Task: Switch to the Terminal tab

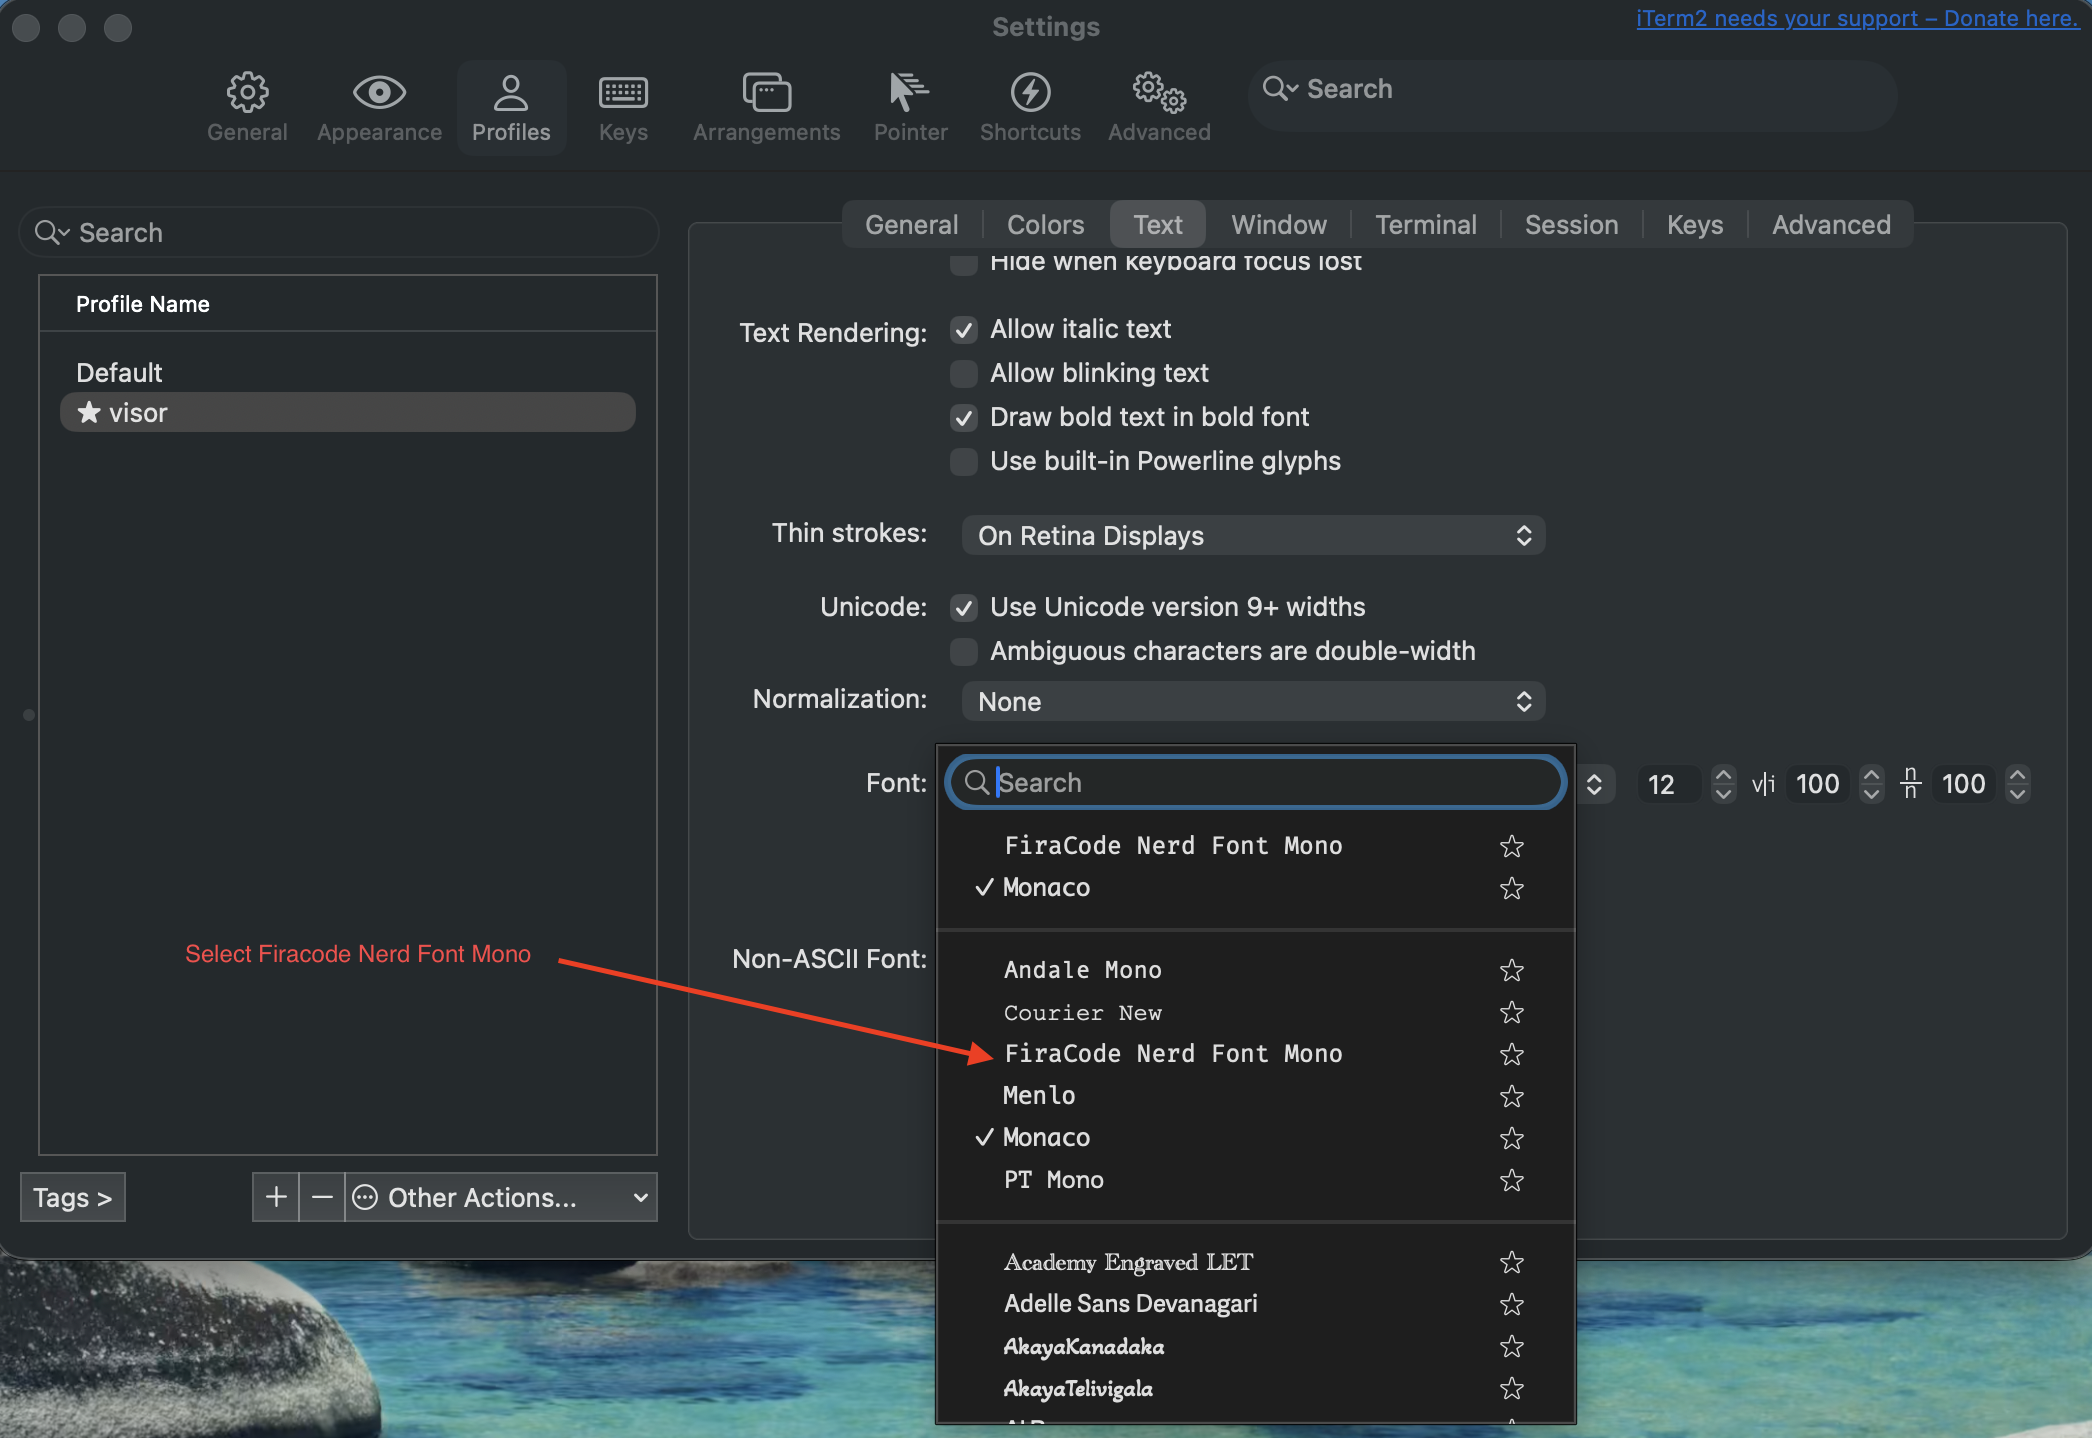Action: coord(1425,225)
